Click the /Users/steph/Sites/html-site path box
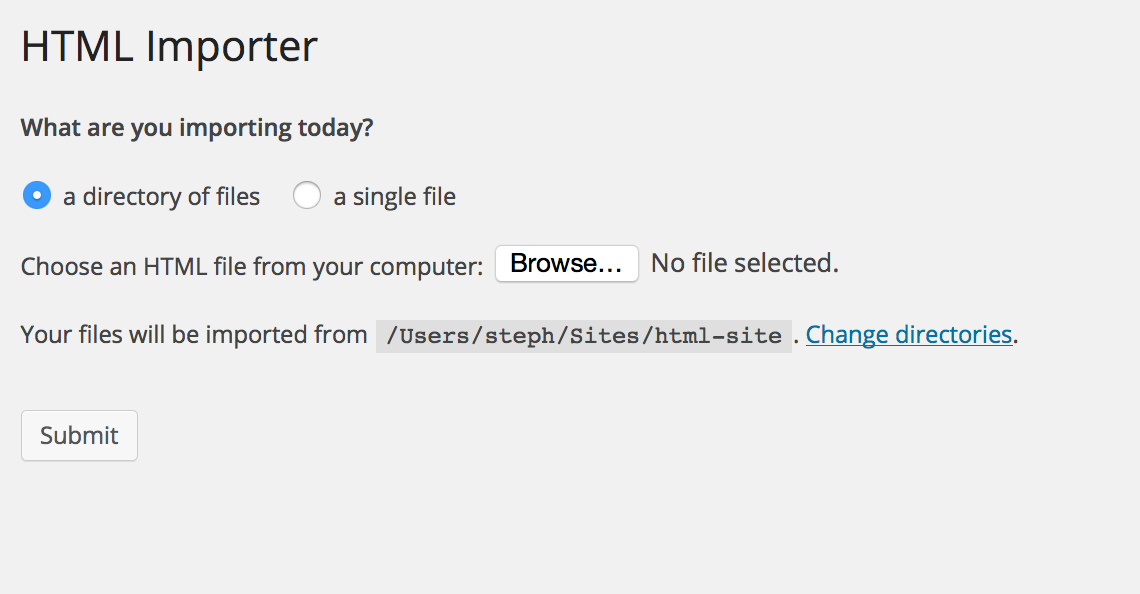 click(583, 336)
